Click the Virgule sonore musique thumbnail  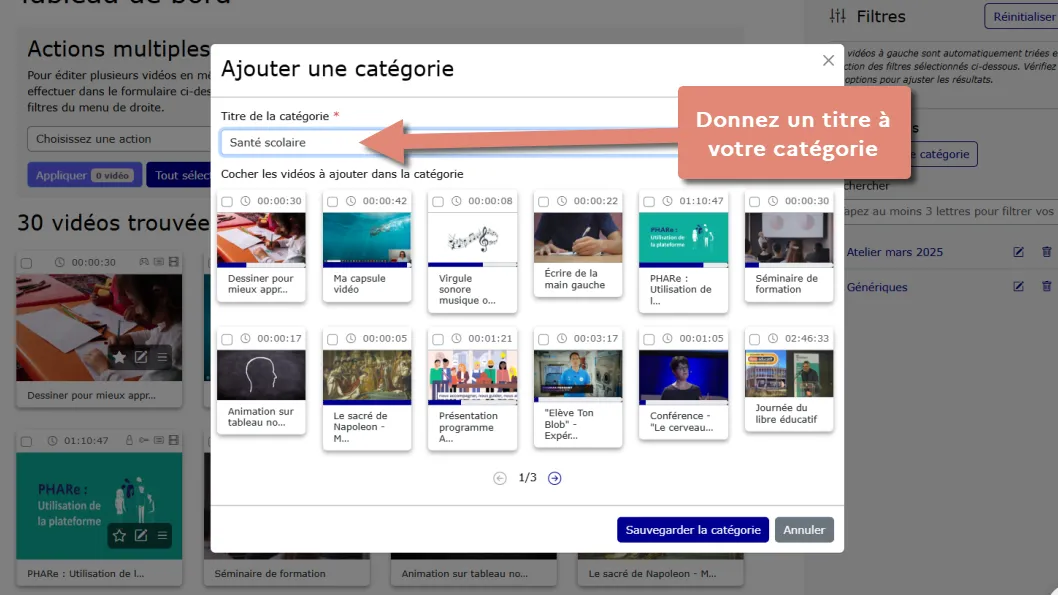(472, 239)
